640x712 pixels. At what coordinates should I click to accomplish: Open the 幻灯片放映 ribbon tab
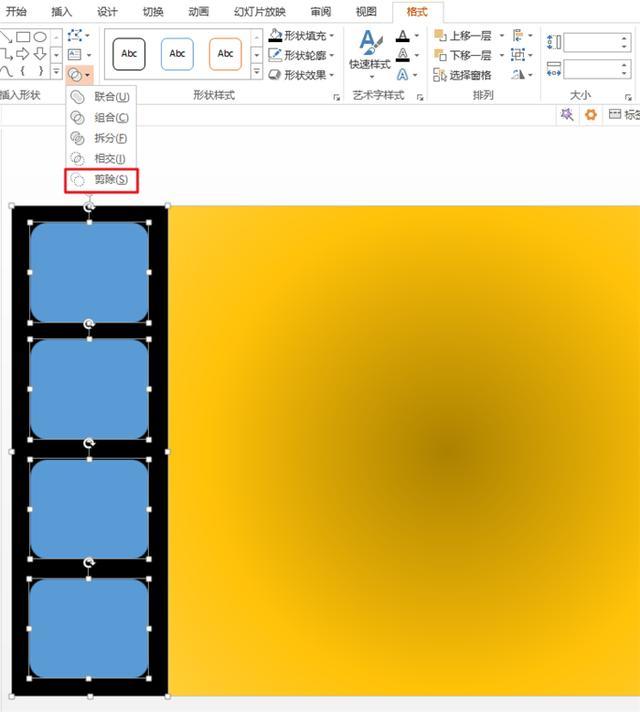tap(260, 11)
